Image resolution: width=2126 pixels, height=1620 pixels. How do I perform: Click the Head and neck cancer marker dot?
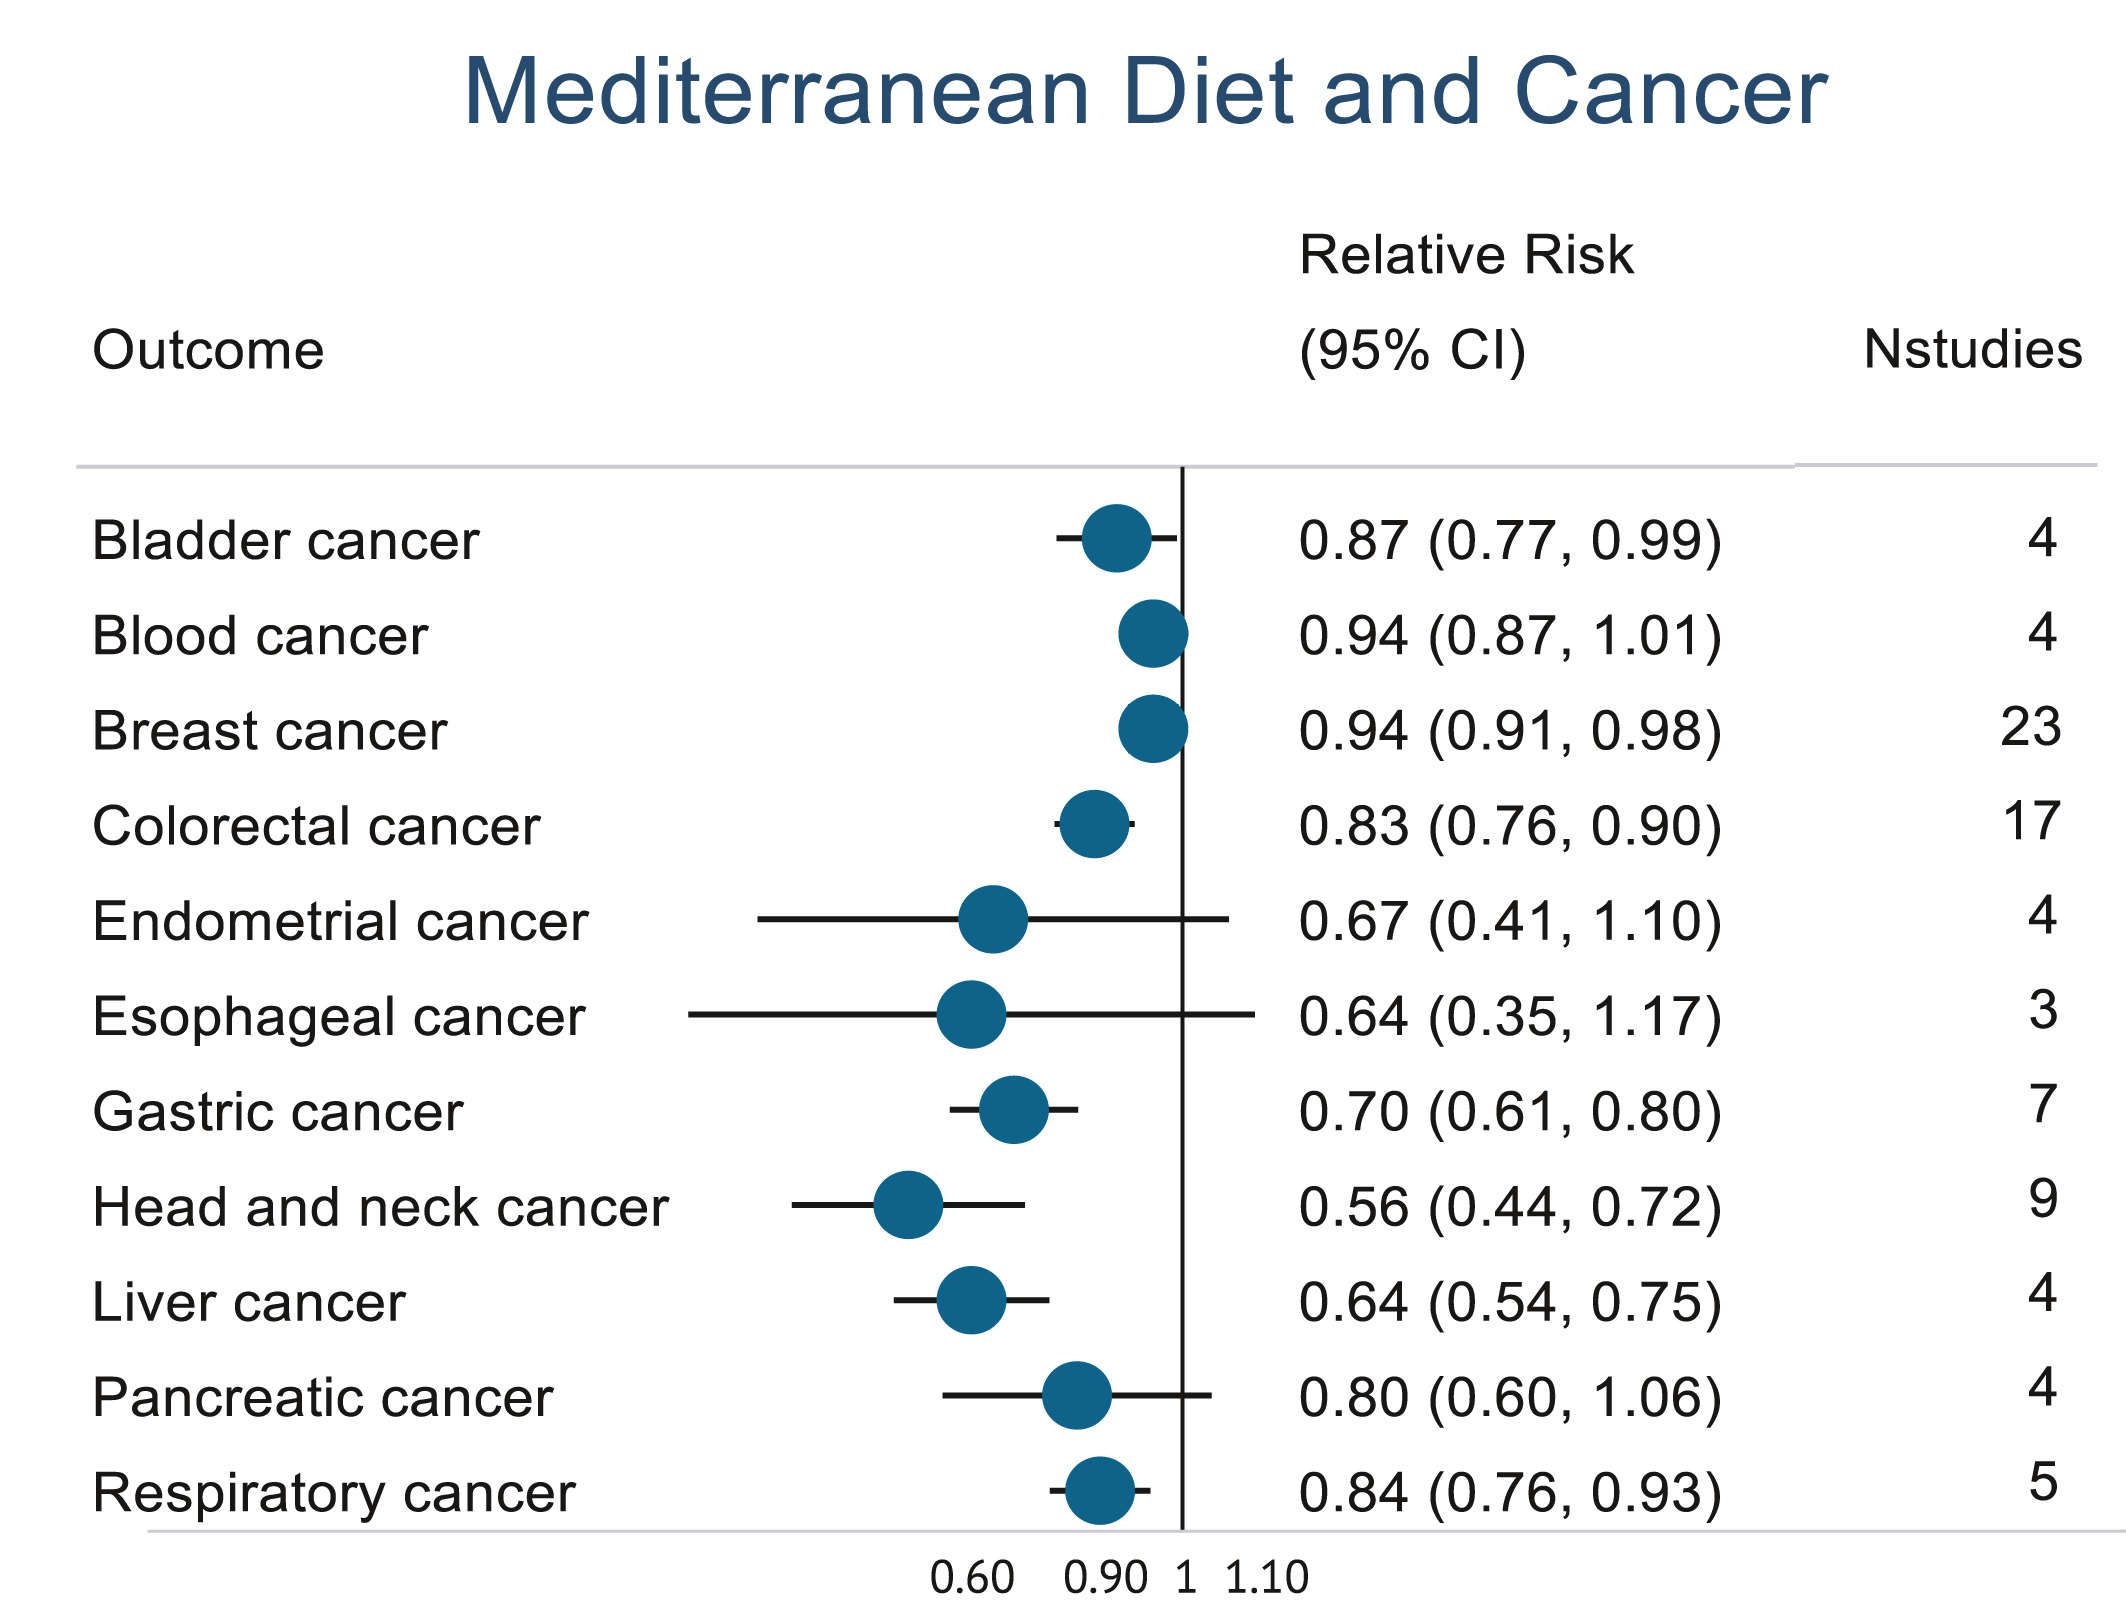pos(908,1205)
